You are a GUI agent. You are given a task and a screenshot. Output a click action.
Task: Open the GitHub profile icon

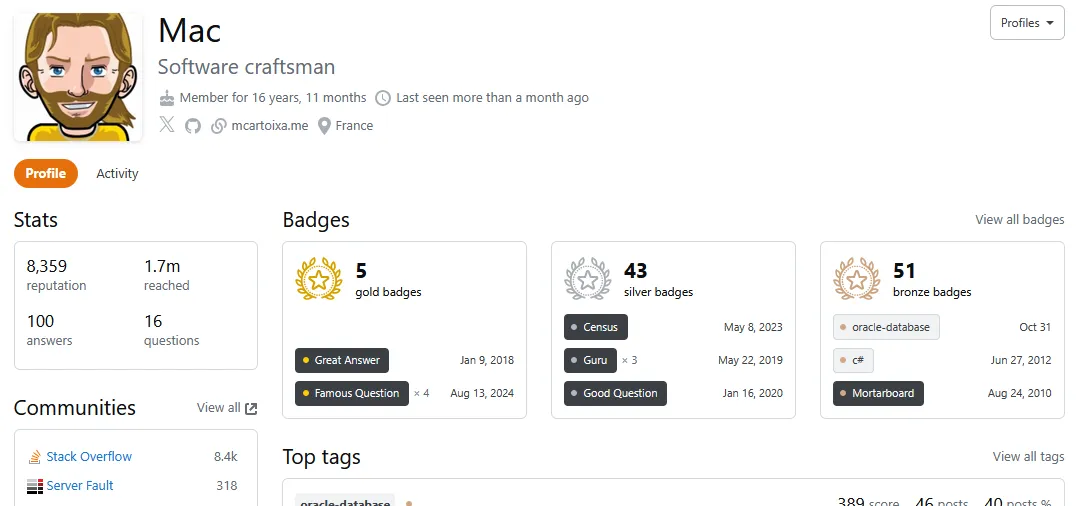[x=193, y=126]
